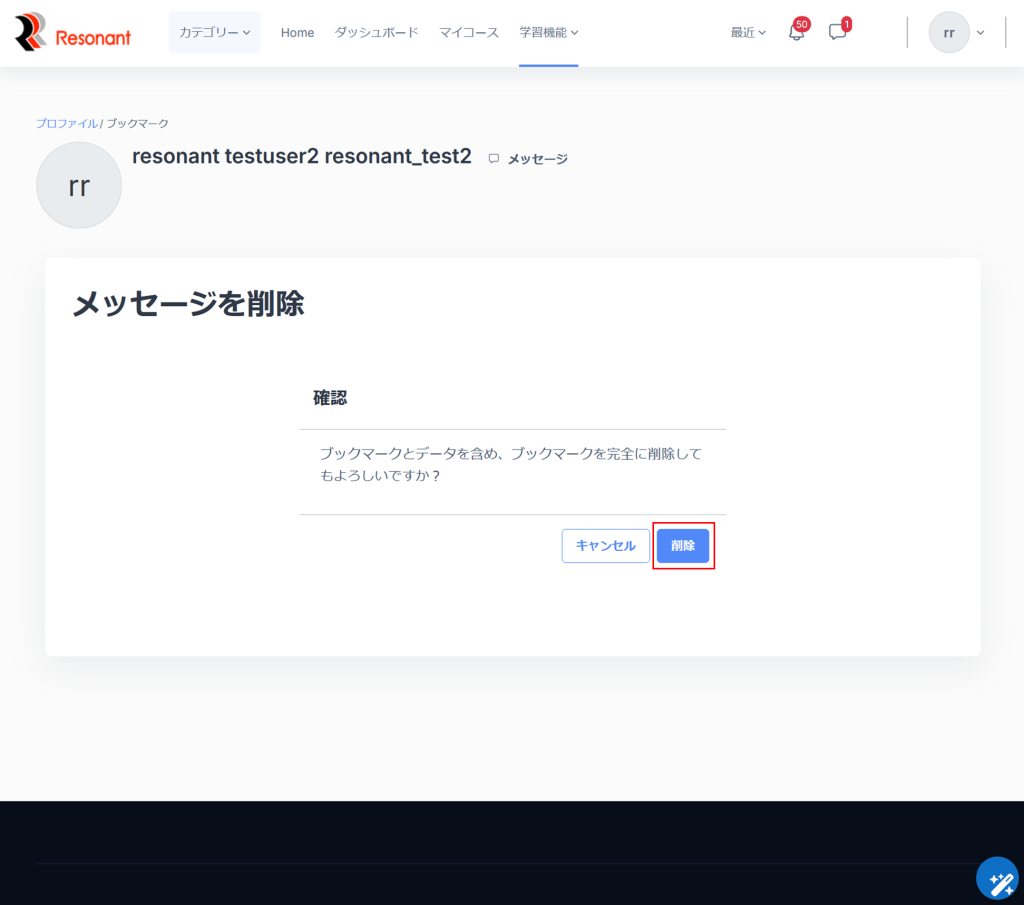Click the large rr profile avatar
The width and height of the screenshot is (1024, 905).
pos(79,185)
